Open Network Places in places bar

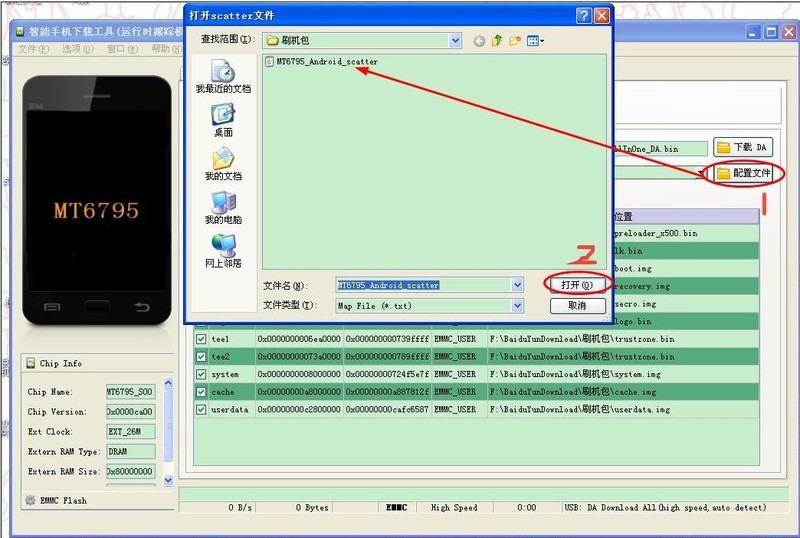[222, 251]
